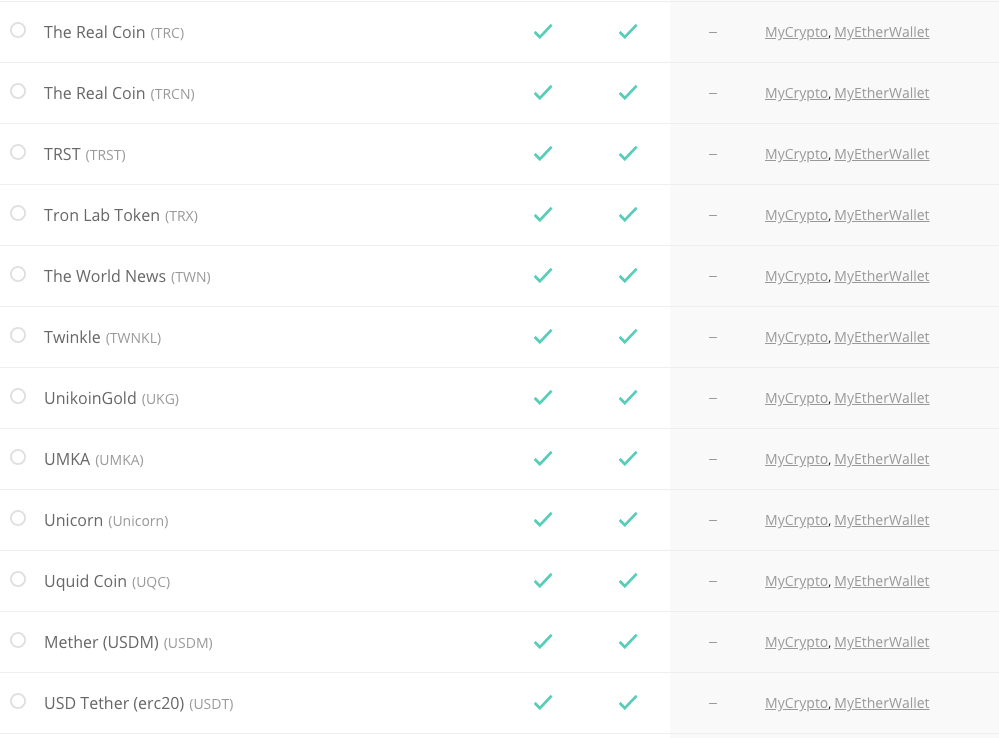This screenshot has height=738, width=999.
Task: Choose the Tron Lab Token radio option
Action: pyautogui.click(x=18, y=213)
